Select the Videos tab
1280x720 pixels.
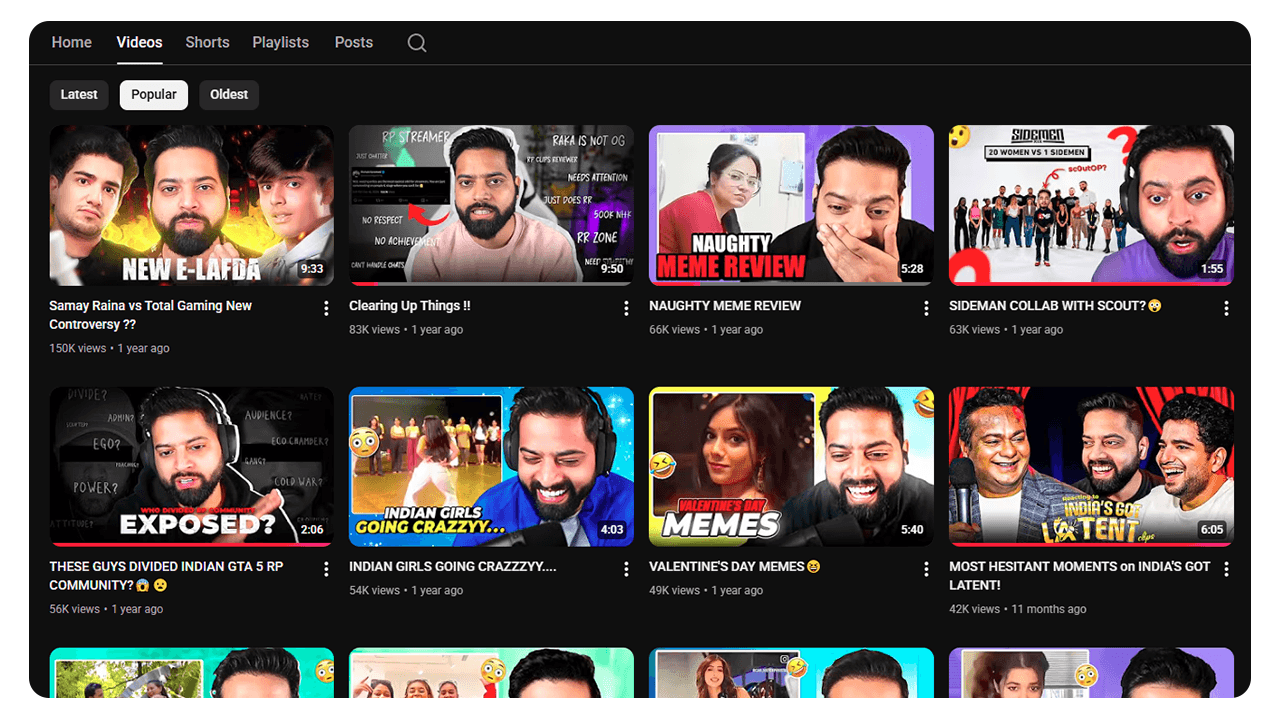[139, 42]
